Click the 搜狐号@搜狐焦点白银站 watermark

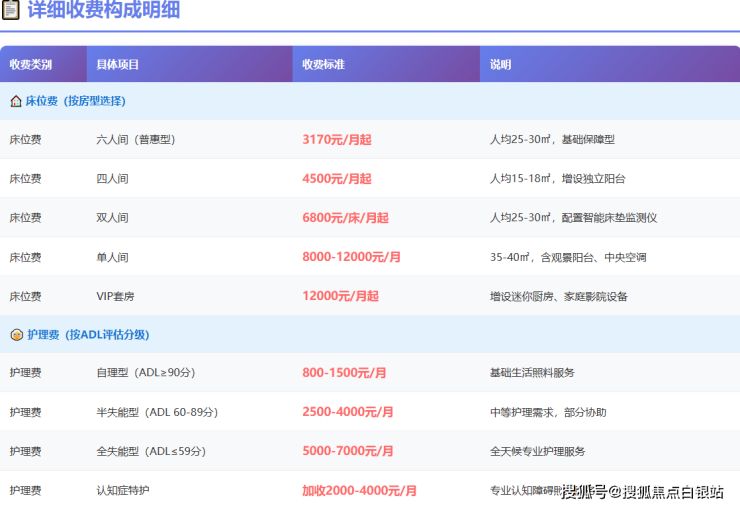point(648,491)
